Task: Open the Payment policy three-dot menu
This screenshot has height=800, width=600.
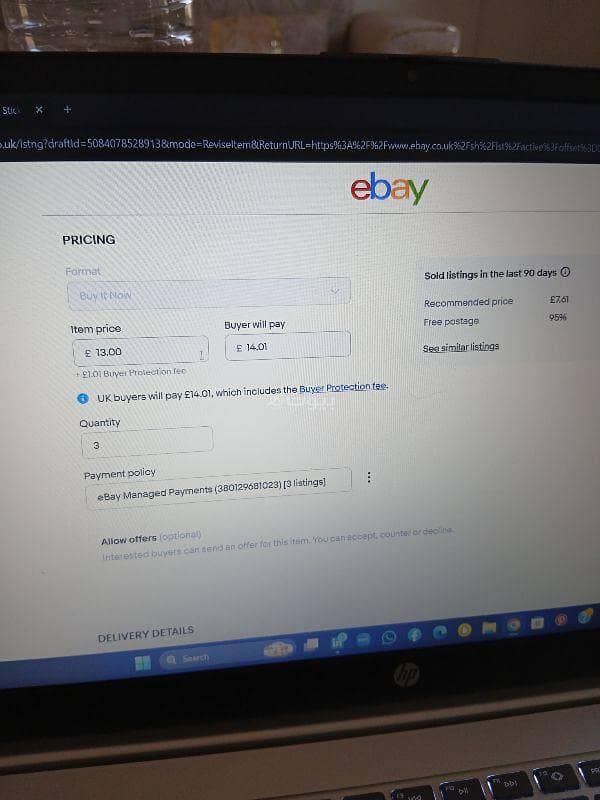Action: click(x=369, y=478)
